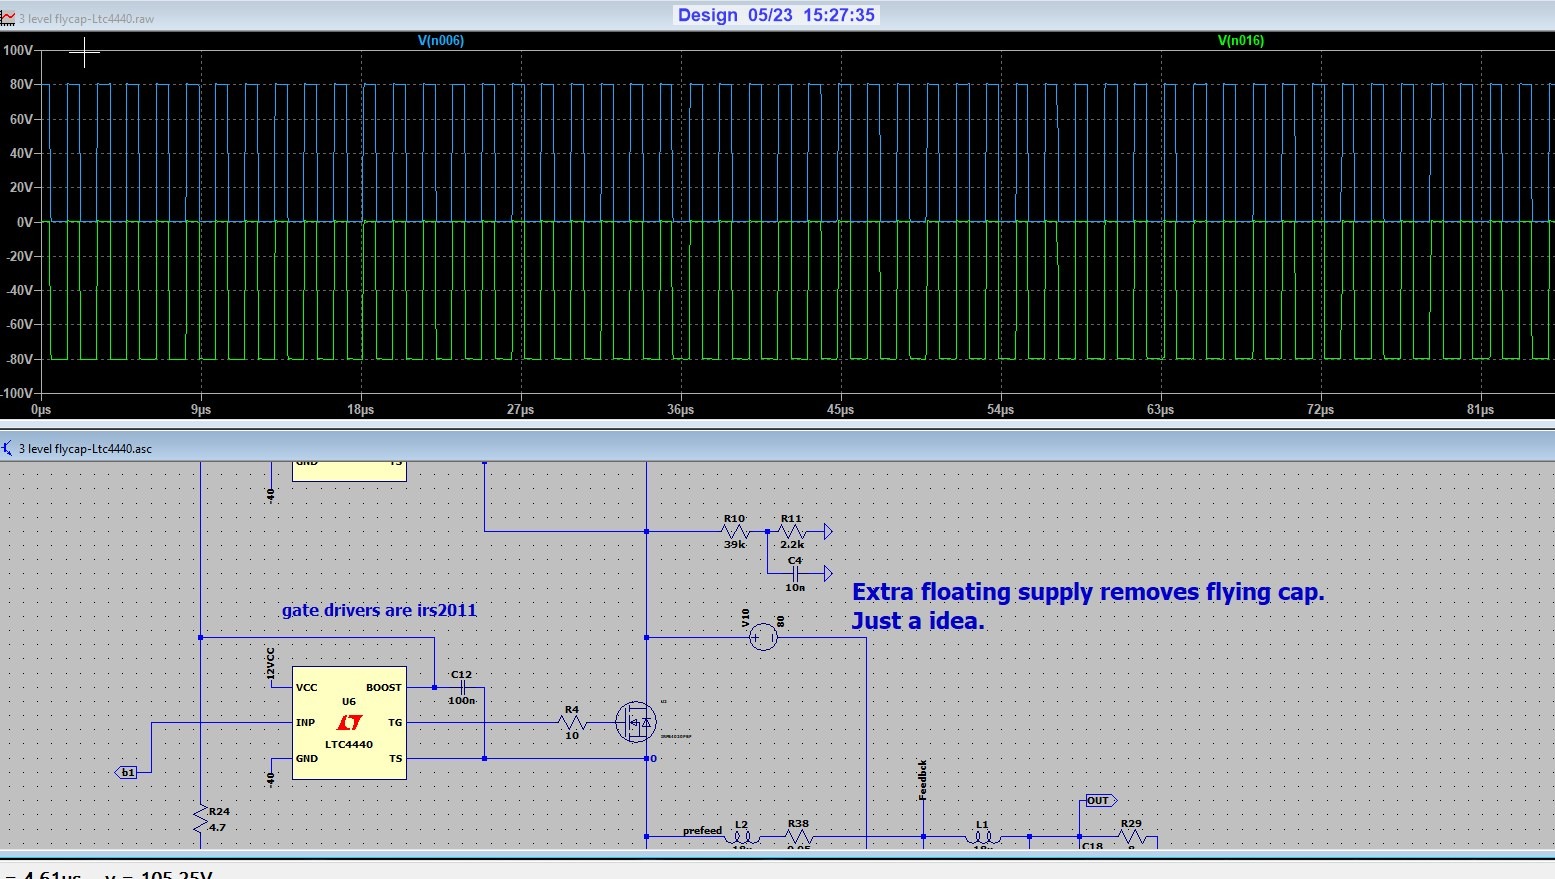Click the 80V vertical axis label
The width and height of the screenshot is (1555, 879).
coord(22,85)
